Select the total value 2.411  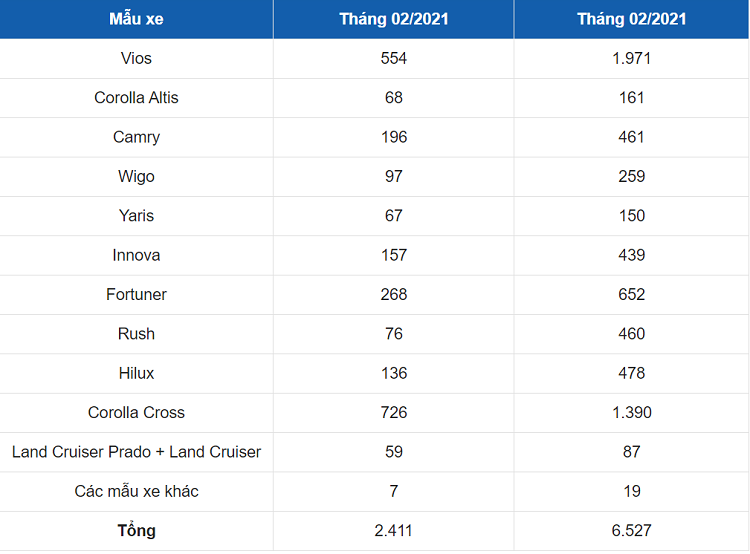coord(394,530)
